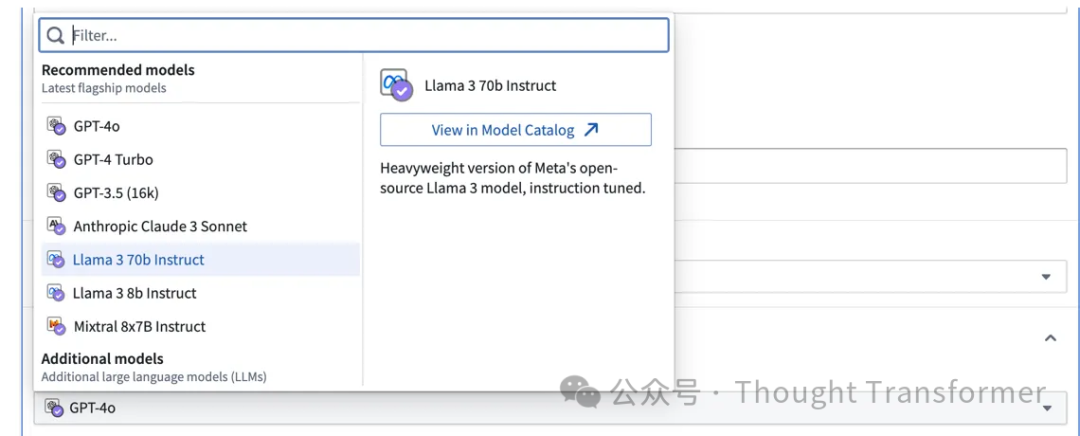Click the Additional models heading
This screenshot has height=436, width=1080.
click(103, 359)
